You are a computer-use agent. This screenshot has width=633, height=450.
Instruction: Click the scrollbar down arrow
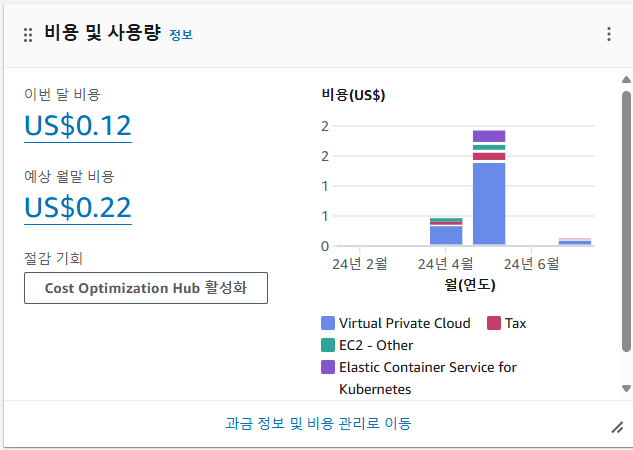[626, 389]
